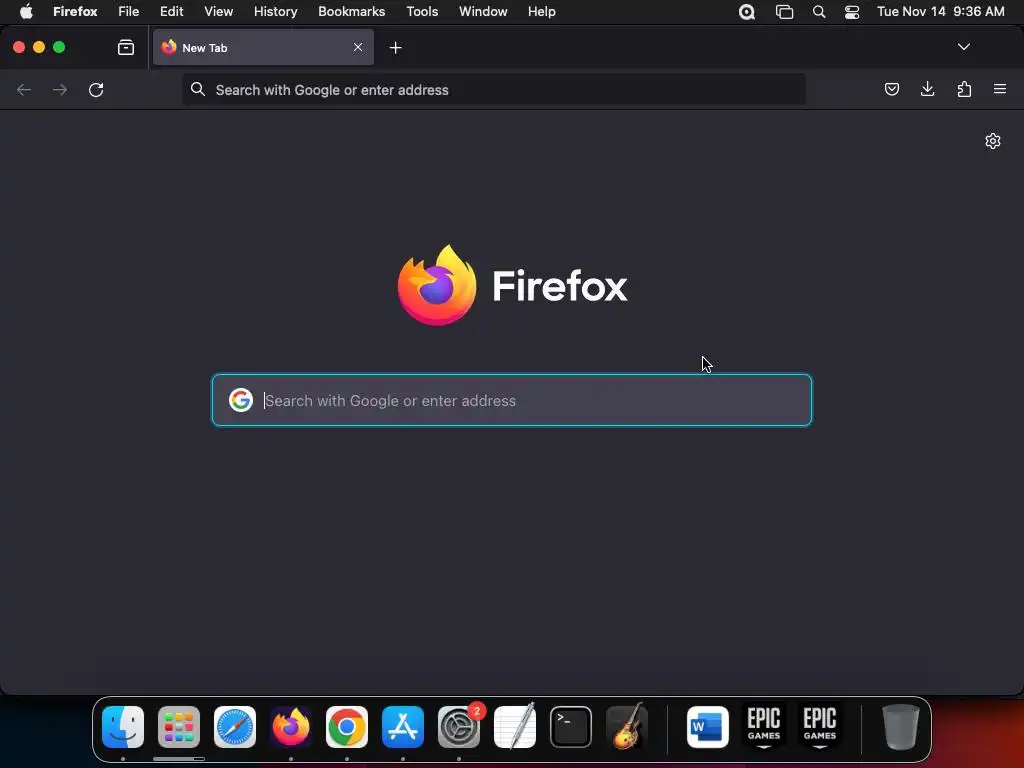This screenshot has height=768, width=1024.
Task: Open the Bookmarks menu
Action: tap(351, 12)
